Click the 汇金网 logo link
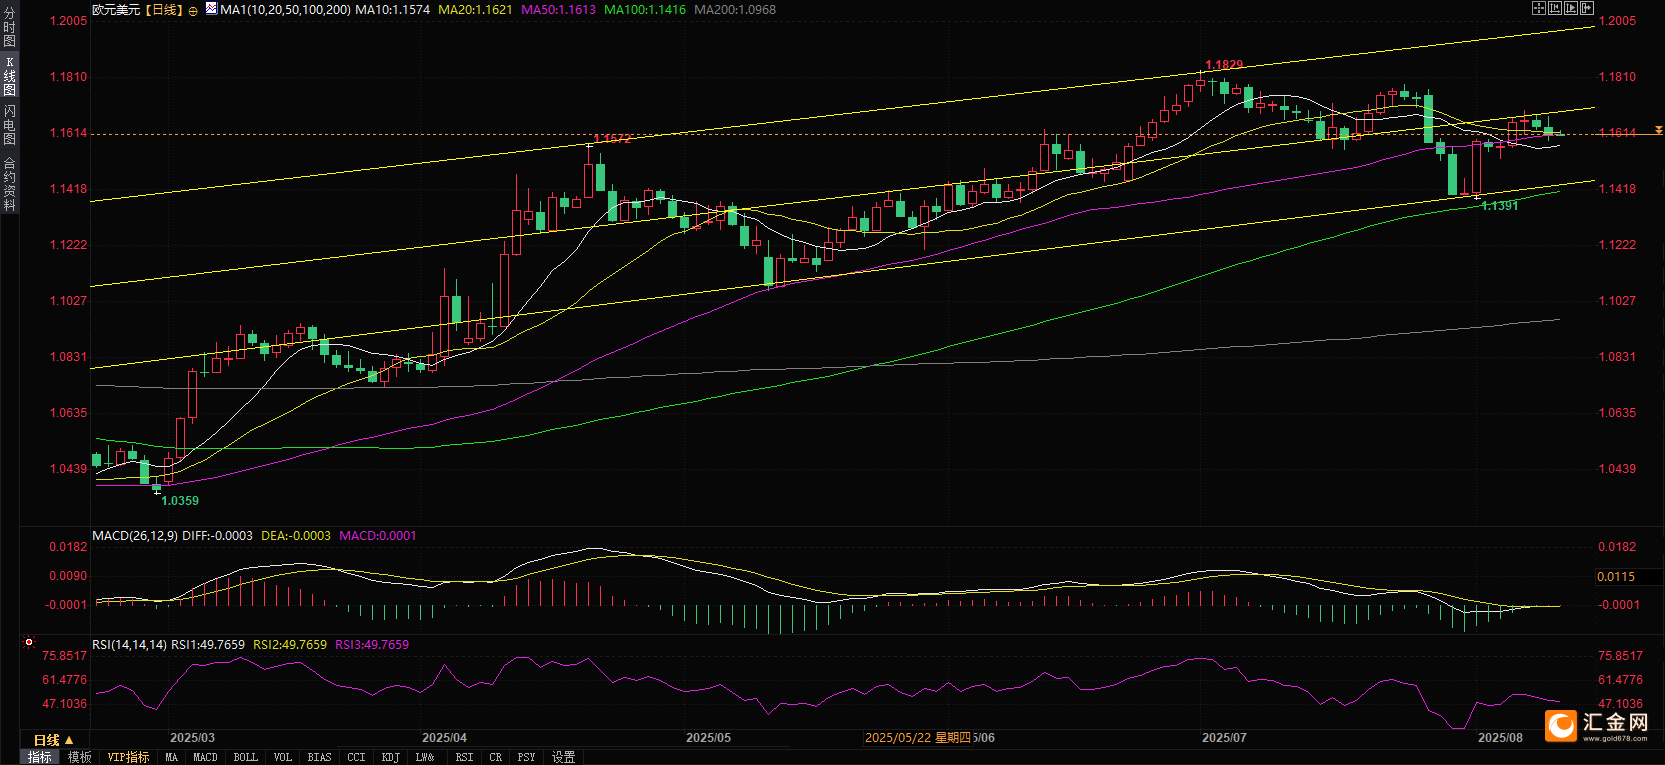Image resolution: width=1665 pixels, height=765 pixels. click(x=1597, y=726)
